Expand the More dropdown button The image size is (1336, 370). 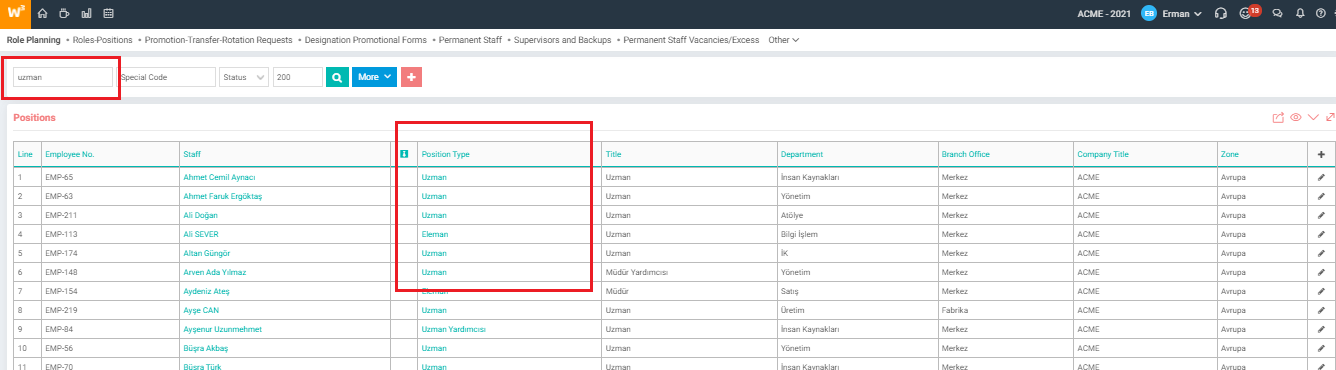click(374, 77)
